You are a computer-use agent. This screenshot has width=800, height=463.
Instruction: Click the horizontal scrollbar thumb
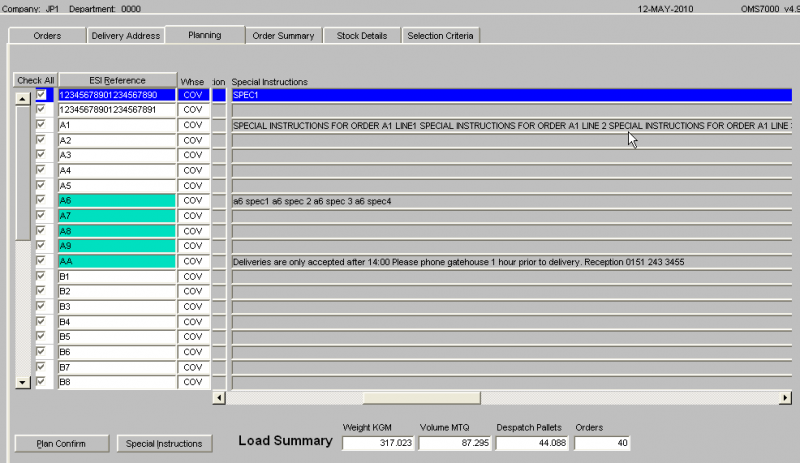click(421, 398)
